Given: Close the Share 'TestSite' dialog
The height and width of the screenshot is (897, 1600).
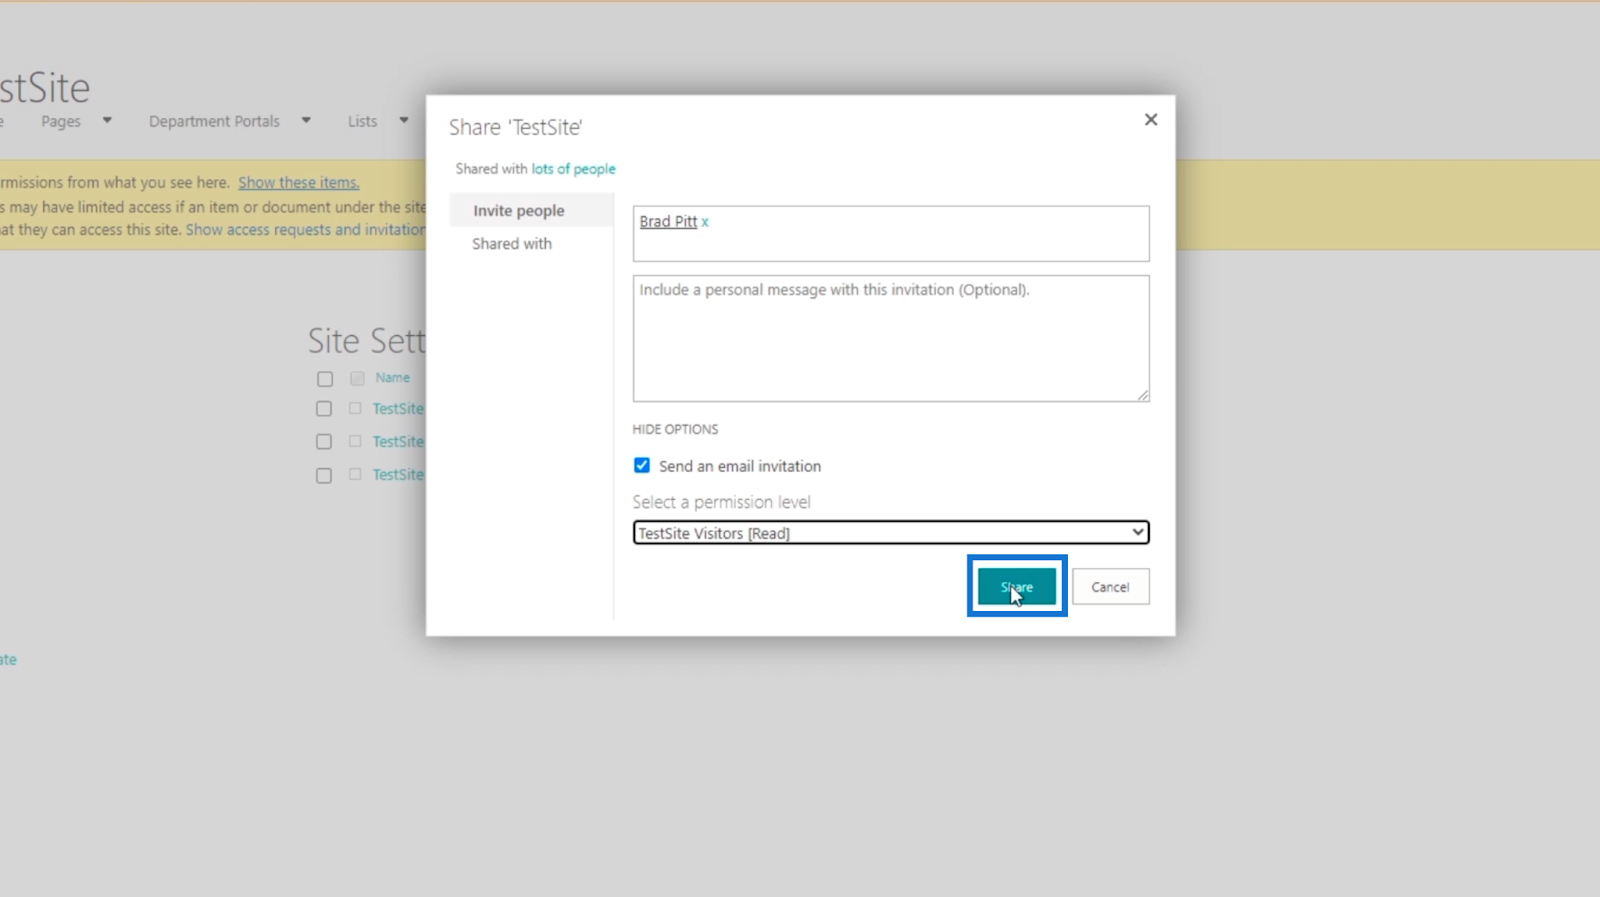Looking at the screenshot, I should [x=1151, y=120].
